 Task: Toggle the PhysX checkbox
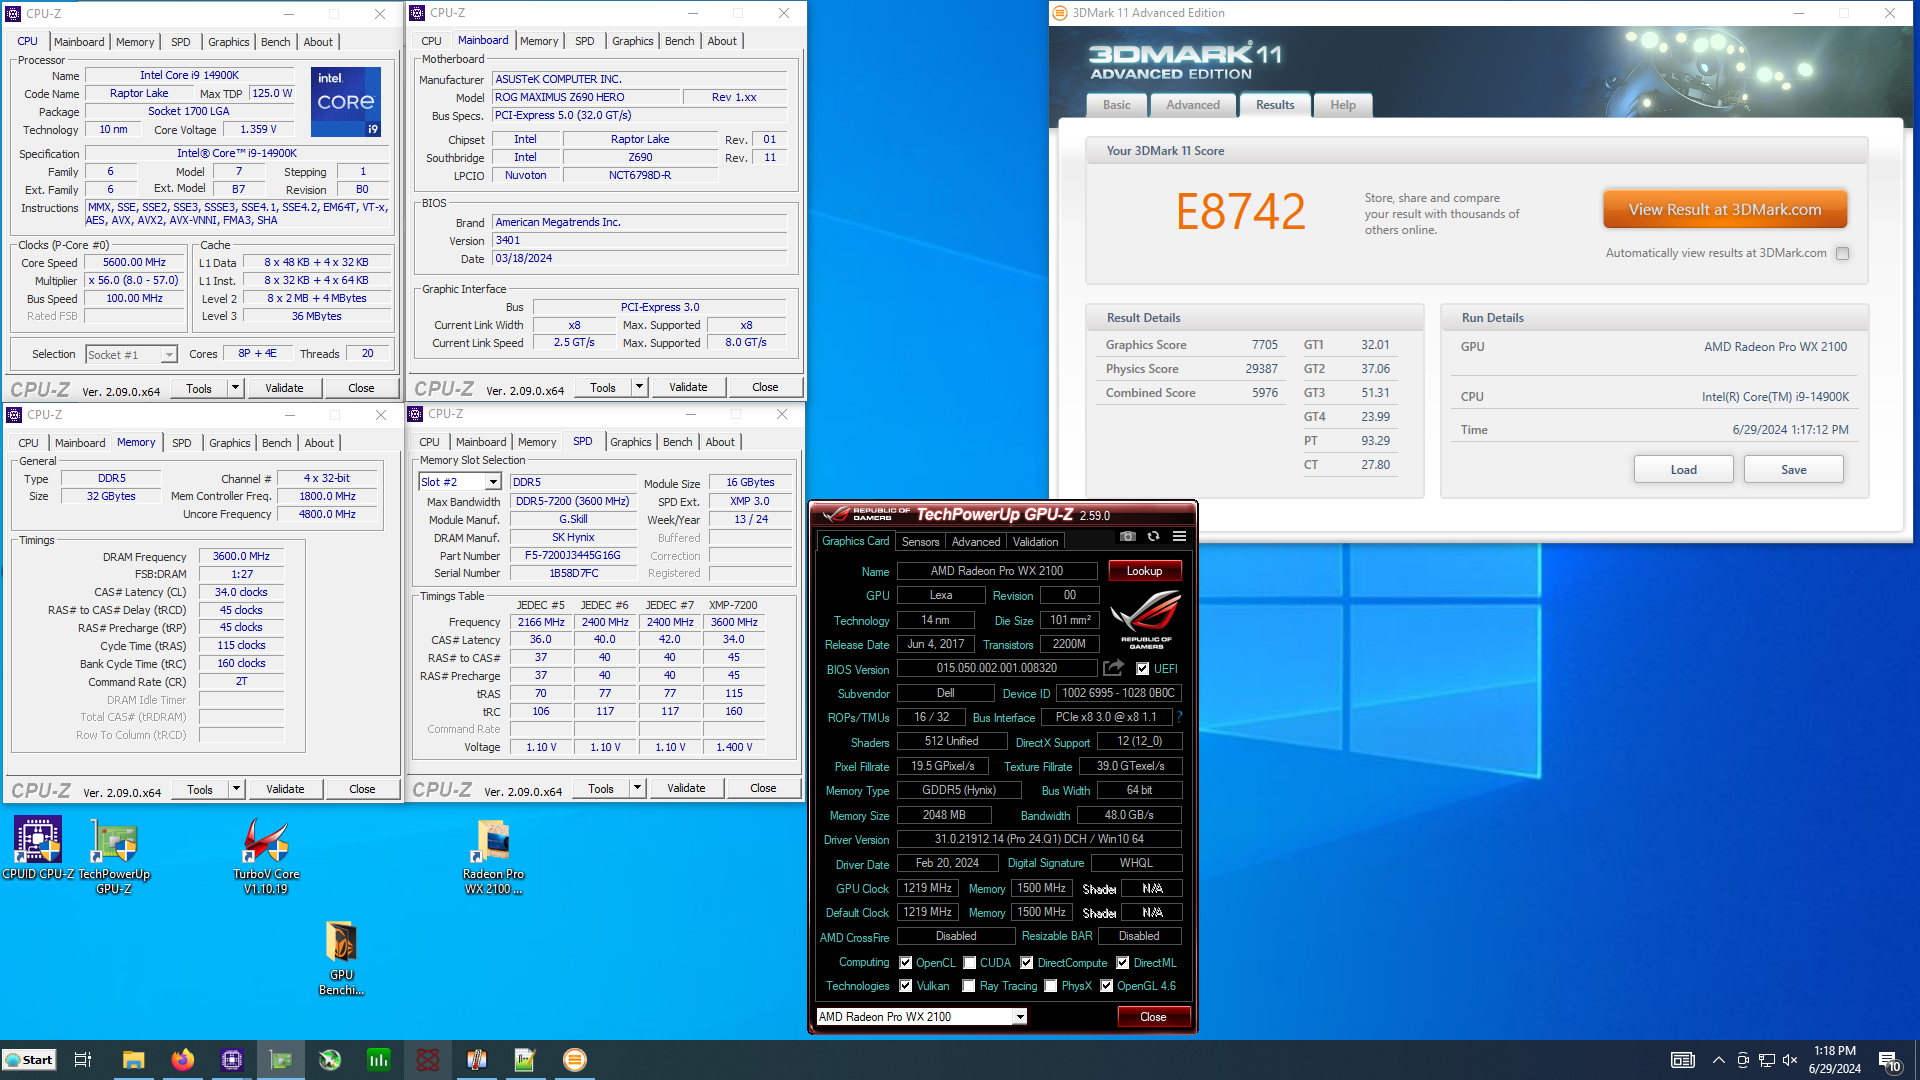[1050, 986]
